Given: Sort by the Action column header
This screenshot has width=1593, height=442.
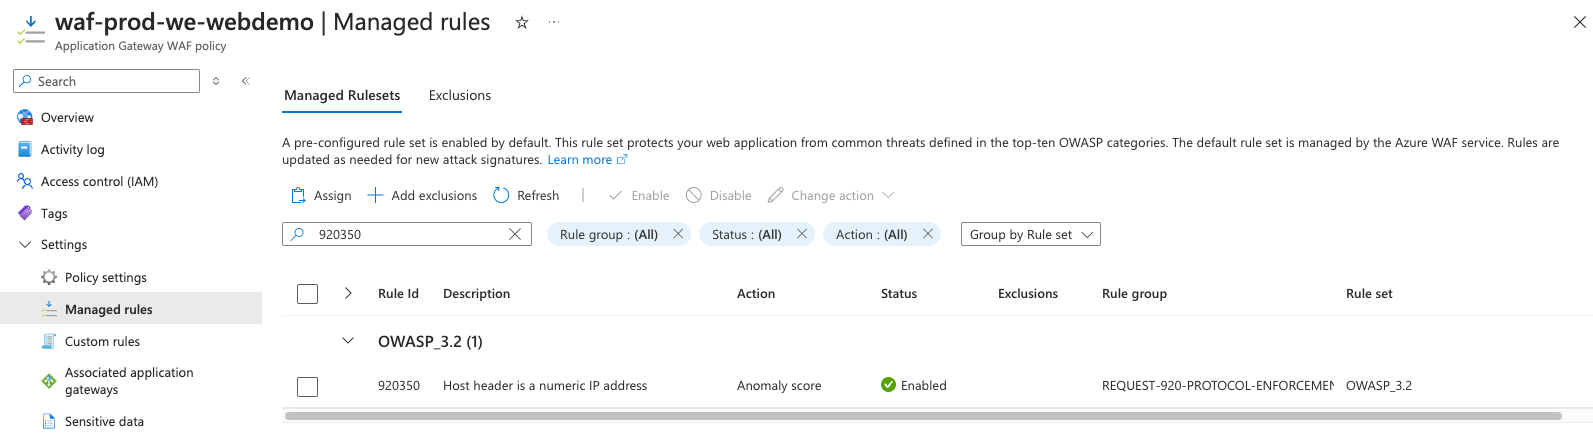Looking at the screenshot, I should (x=756, y=293).
